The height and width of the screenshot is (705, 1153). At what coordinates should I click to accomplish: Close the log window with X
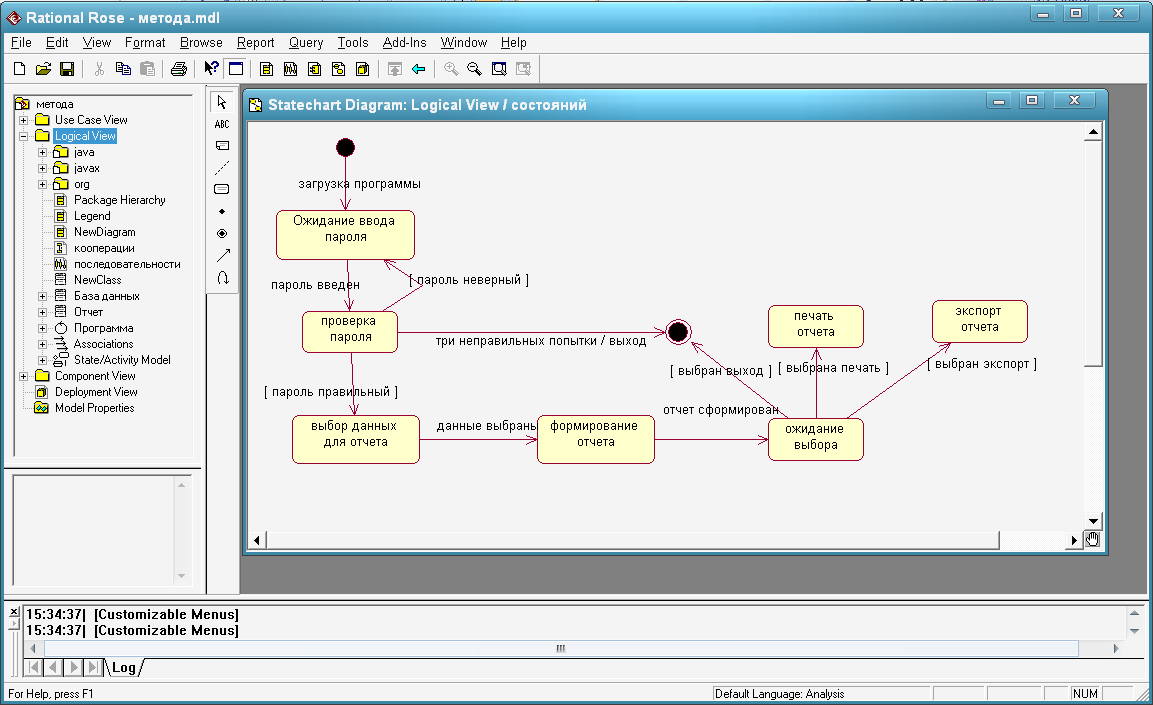pos(14,612)
